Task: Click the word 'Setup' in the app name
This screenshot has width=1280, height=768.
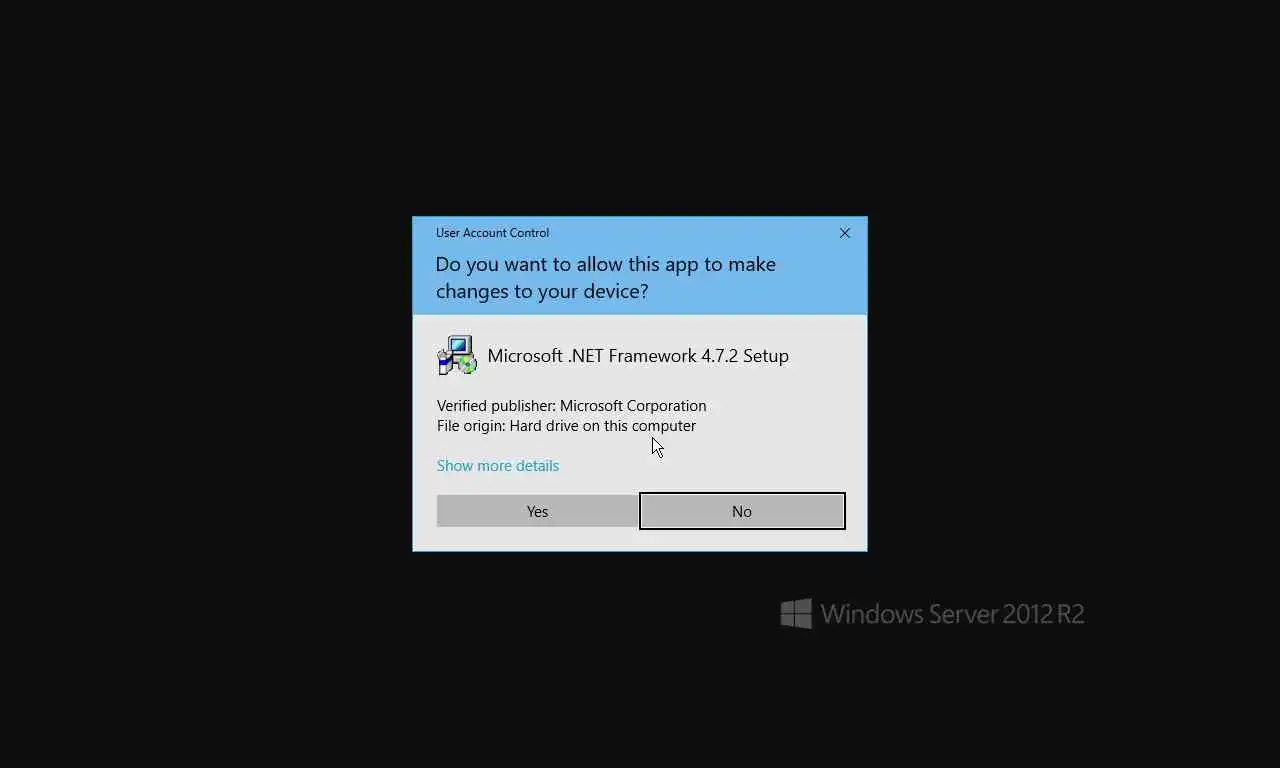Action: click(x=766, y=357)
